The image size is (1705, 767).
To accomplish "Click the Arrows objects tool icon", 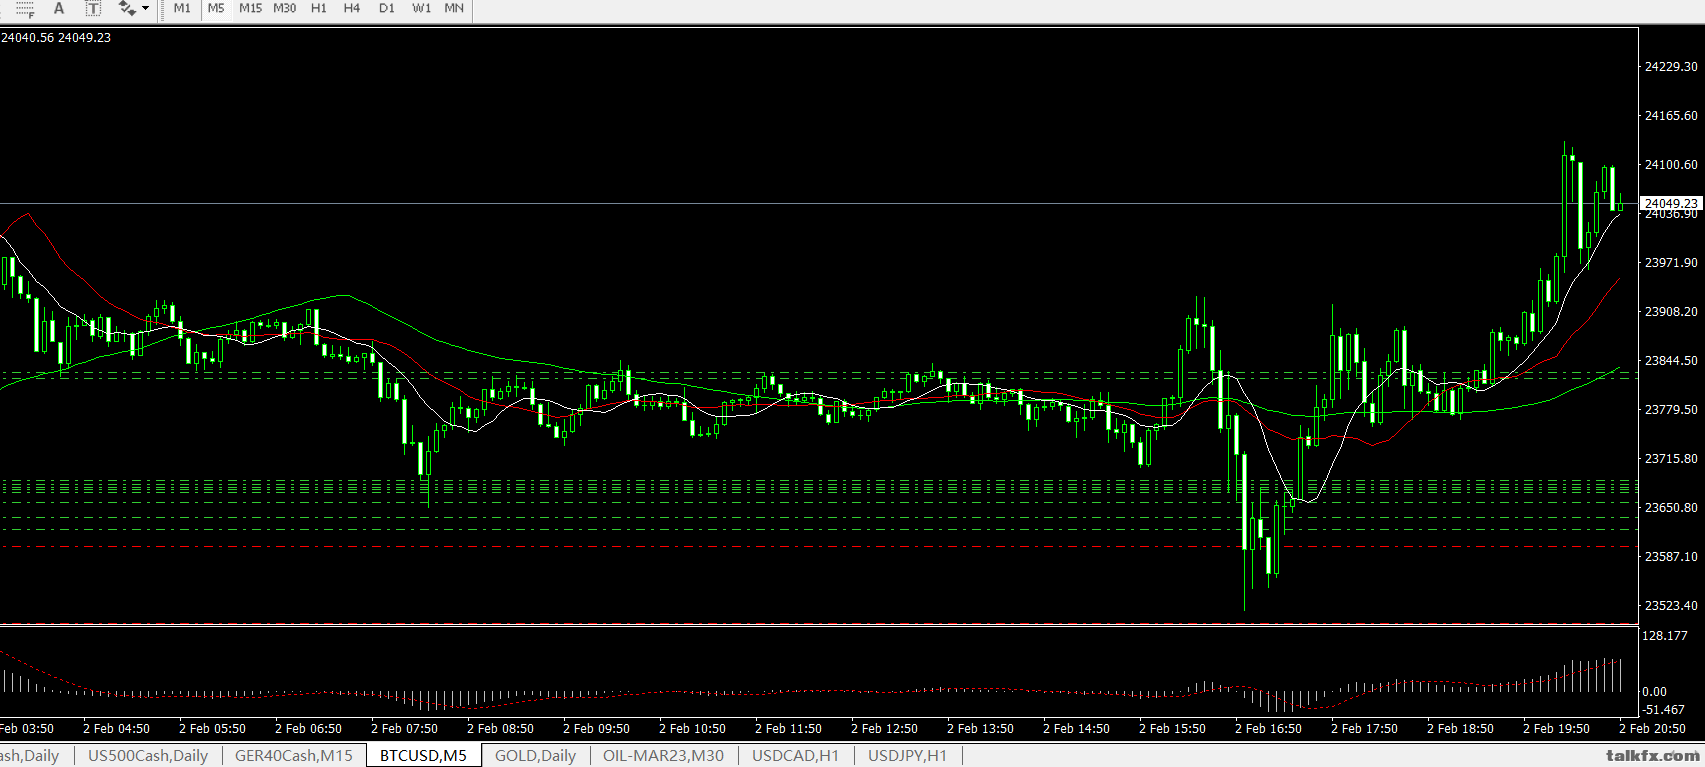I will (127, 8).
